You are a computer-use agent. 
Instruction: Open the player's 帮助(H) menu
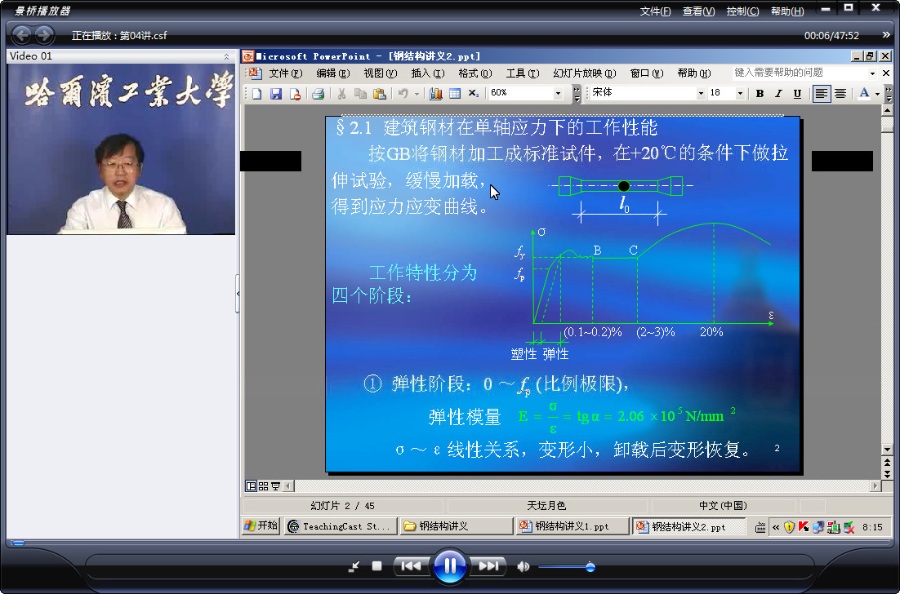point(787,11)
